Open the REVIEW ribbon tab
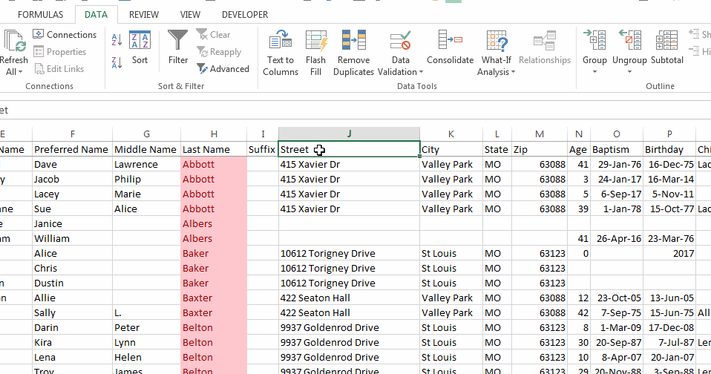Image resolution: width=711 pixels, height=374 pixels. coord(144,15)
